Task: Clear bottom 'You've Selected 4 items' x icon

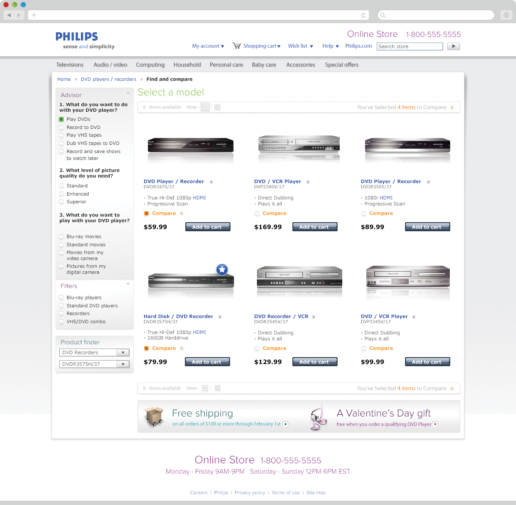Action: click(452, 388)
